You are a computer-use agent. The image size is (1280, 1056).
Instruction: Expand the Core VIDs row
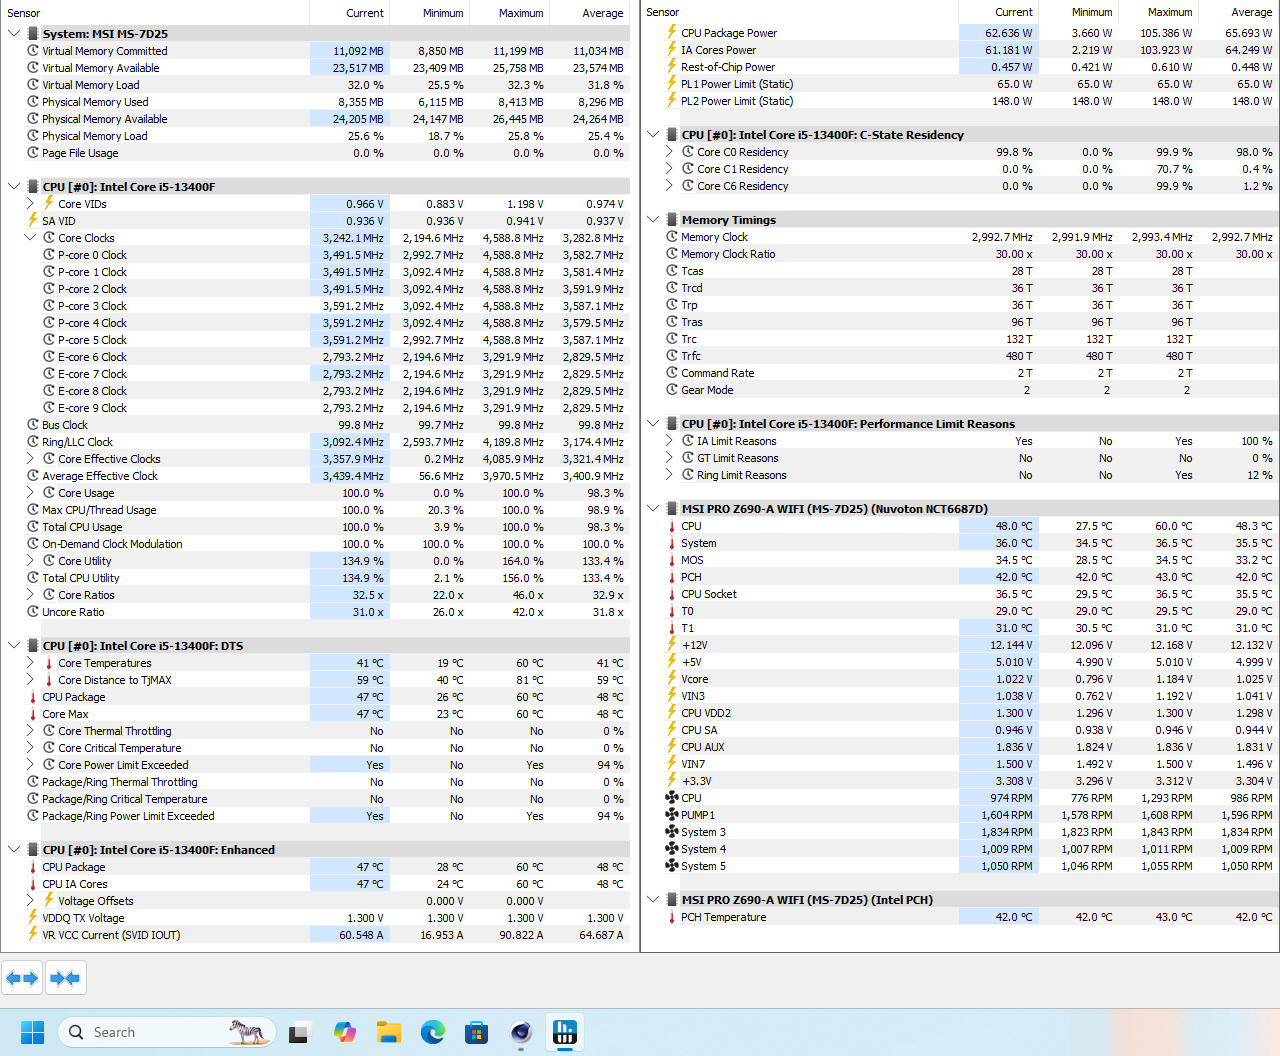coord(30,204)
